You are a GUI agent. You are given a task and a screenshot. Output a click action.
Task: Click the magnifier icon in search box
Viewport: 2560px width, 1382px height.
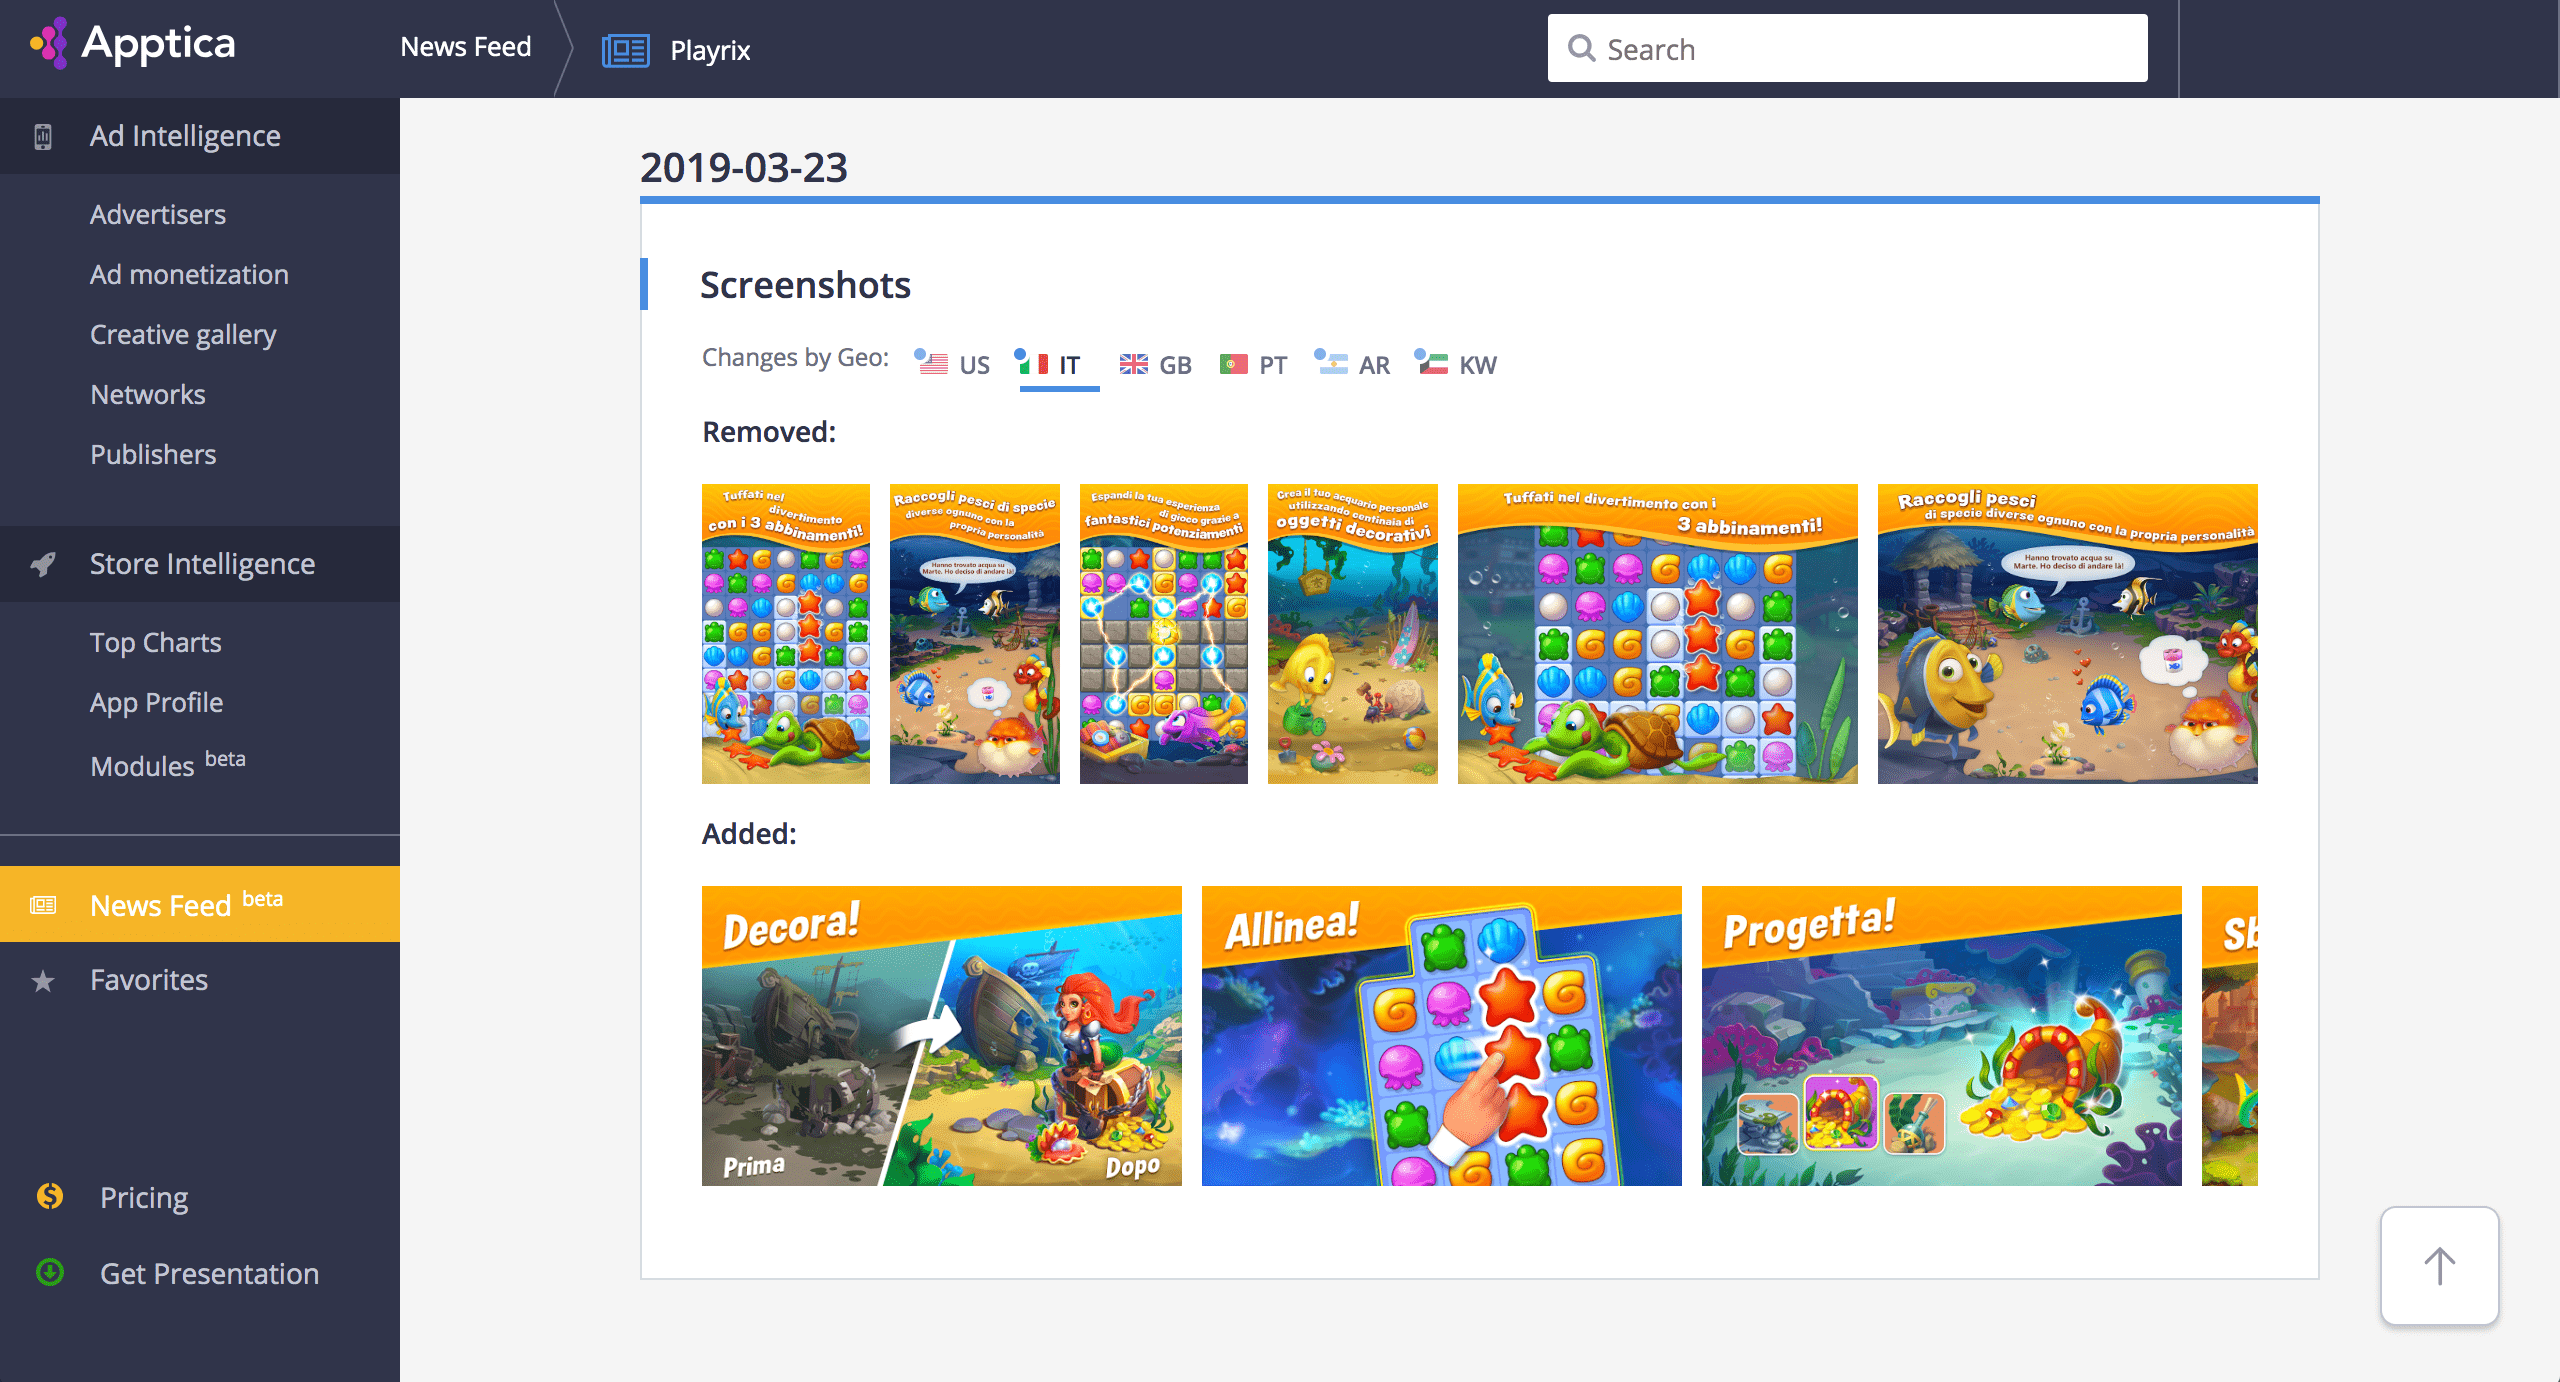click(1581, 48)
